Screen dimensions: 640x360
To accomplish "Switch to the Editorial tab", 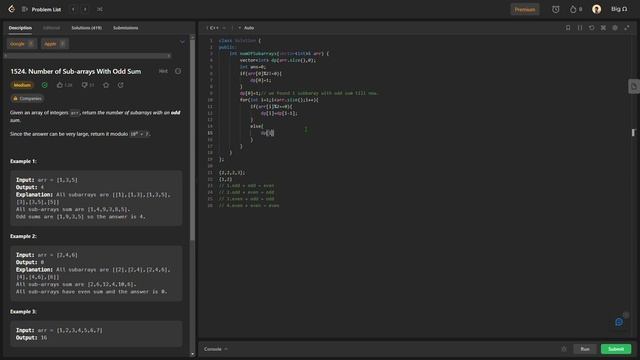I will pos(51,28).
